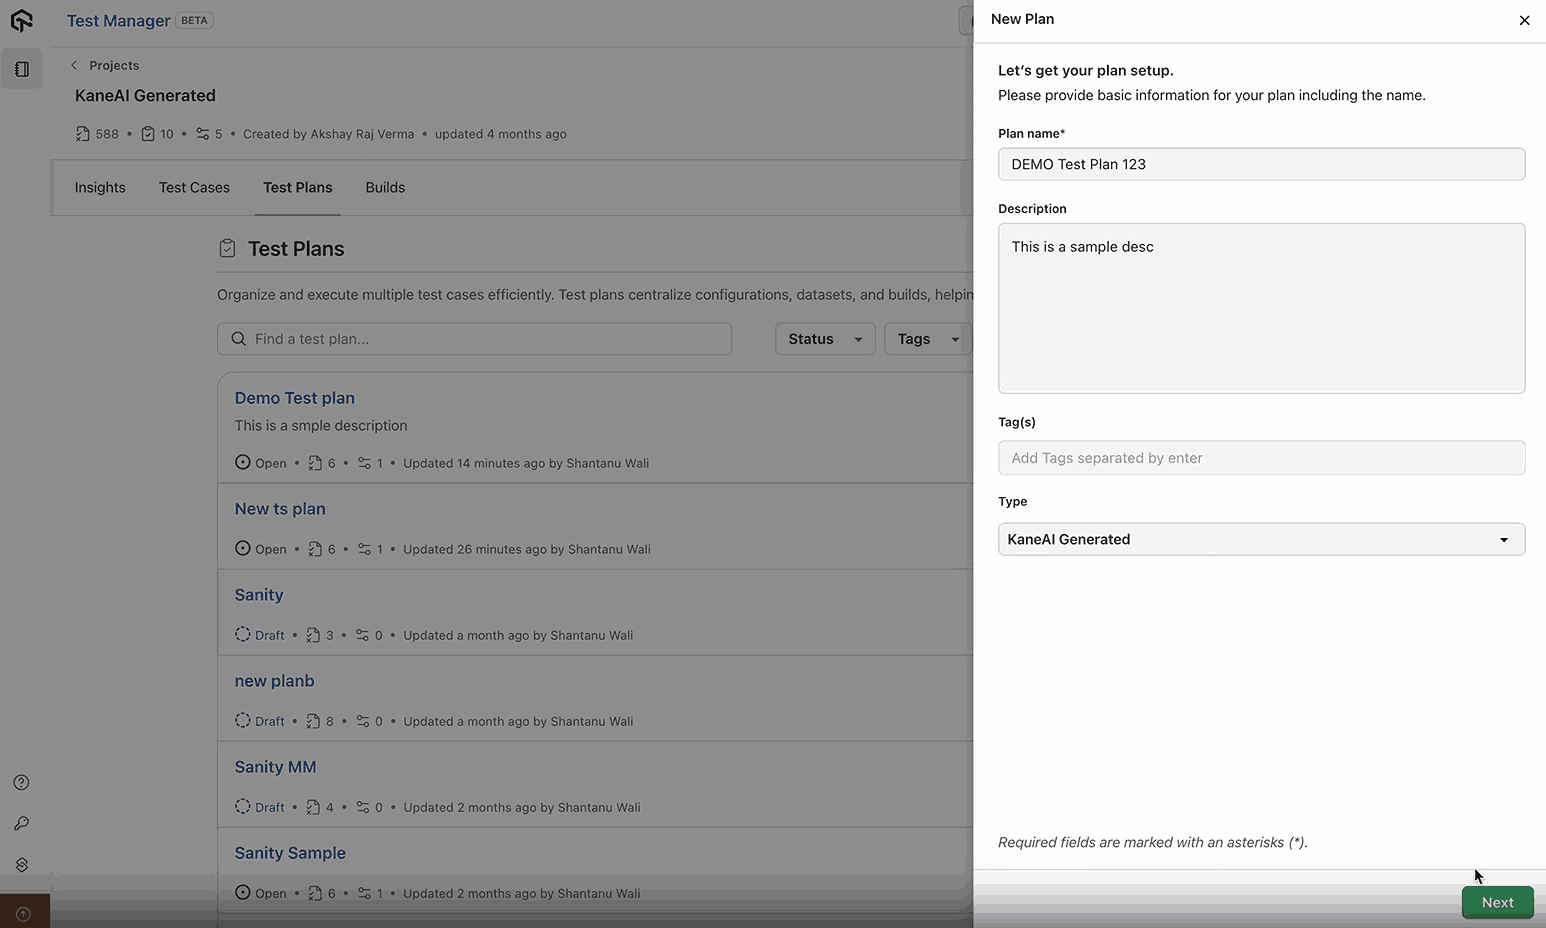The width and height of the screenshot is (1546, 928).
Task: Switch to the Insights tab
Action: pyautogui.click(x=99, y=187)
